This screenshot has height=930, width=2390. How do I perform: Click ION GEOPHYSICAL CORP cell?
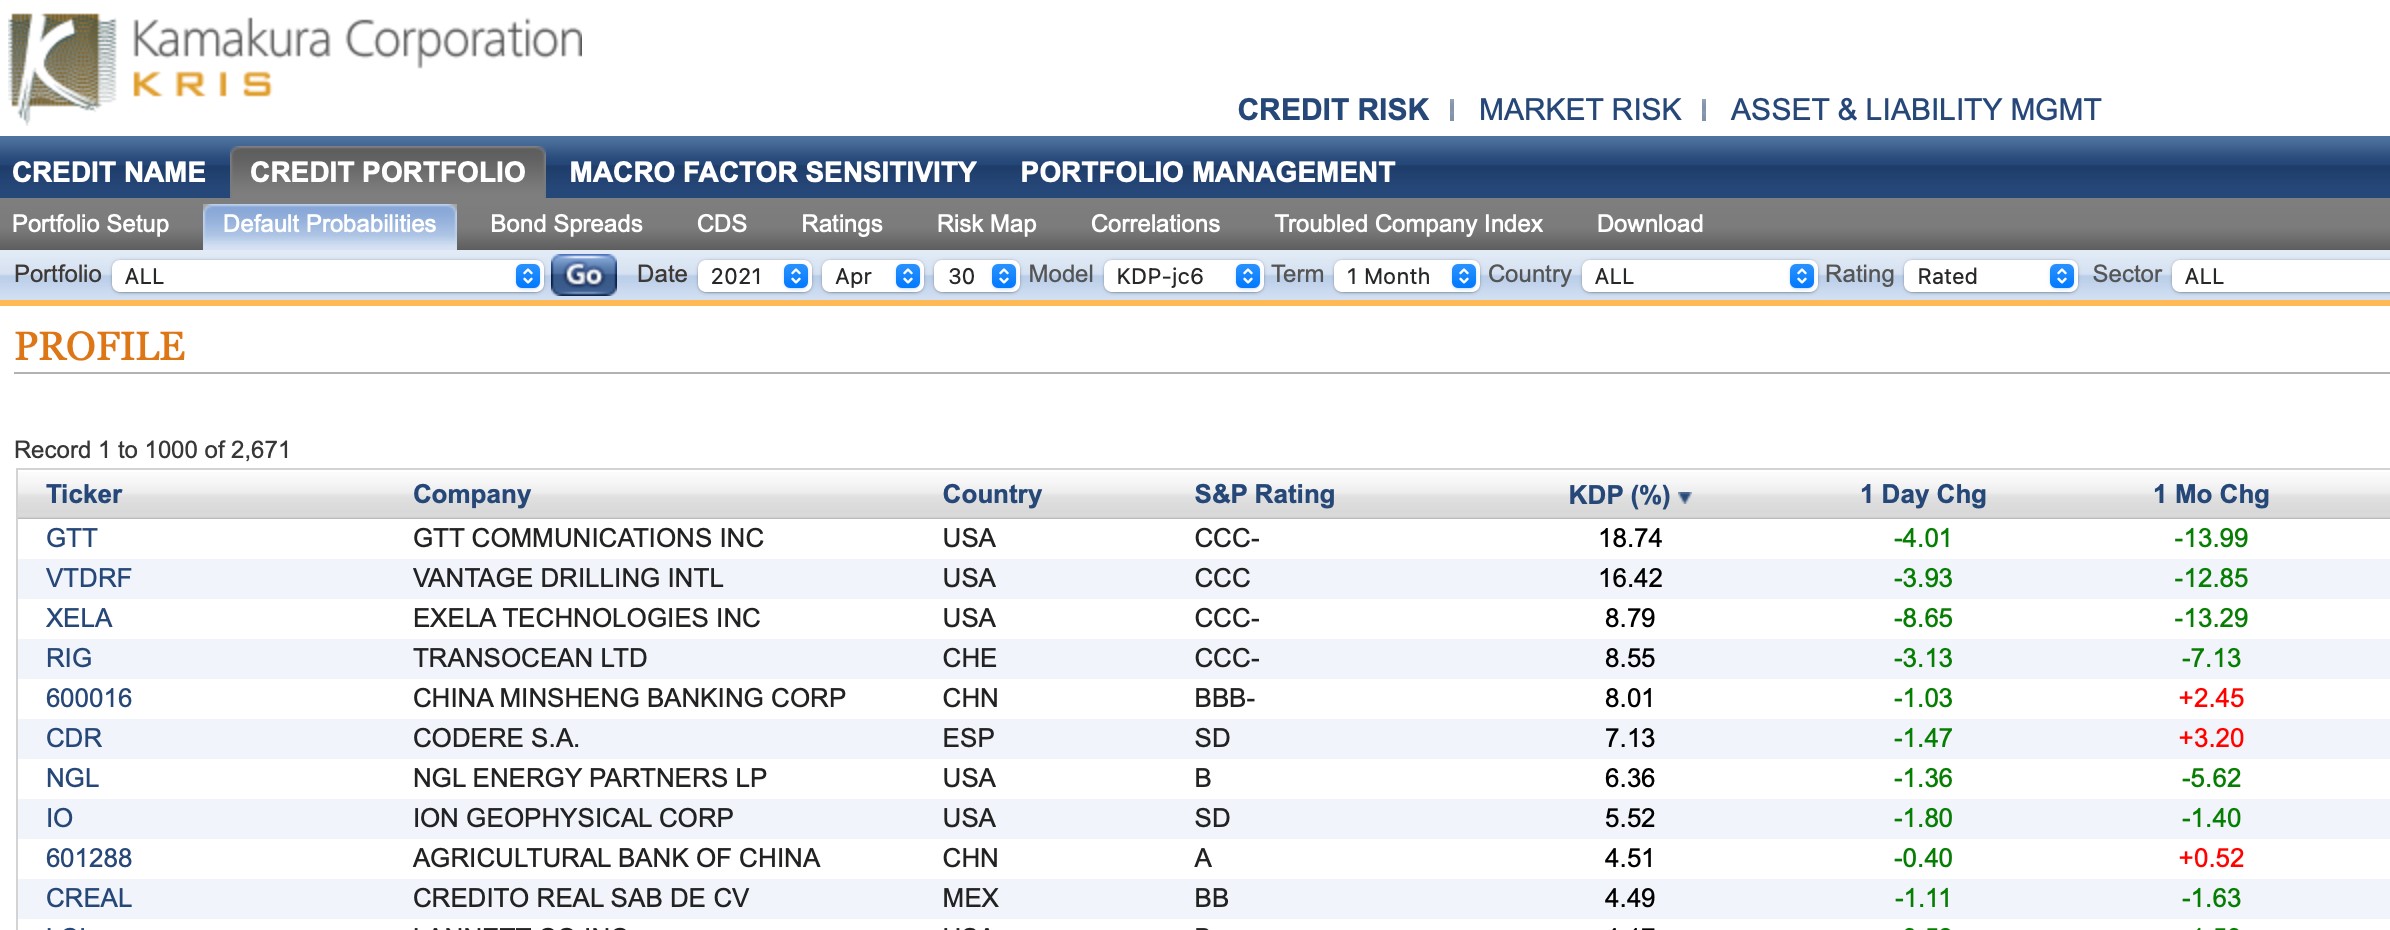573,818
